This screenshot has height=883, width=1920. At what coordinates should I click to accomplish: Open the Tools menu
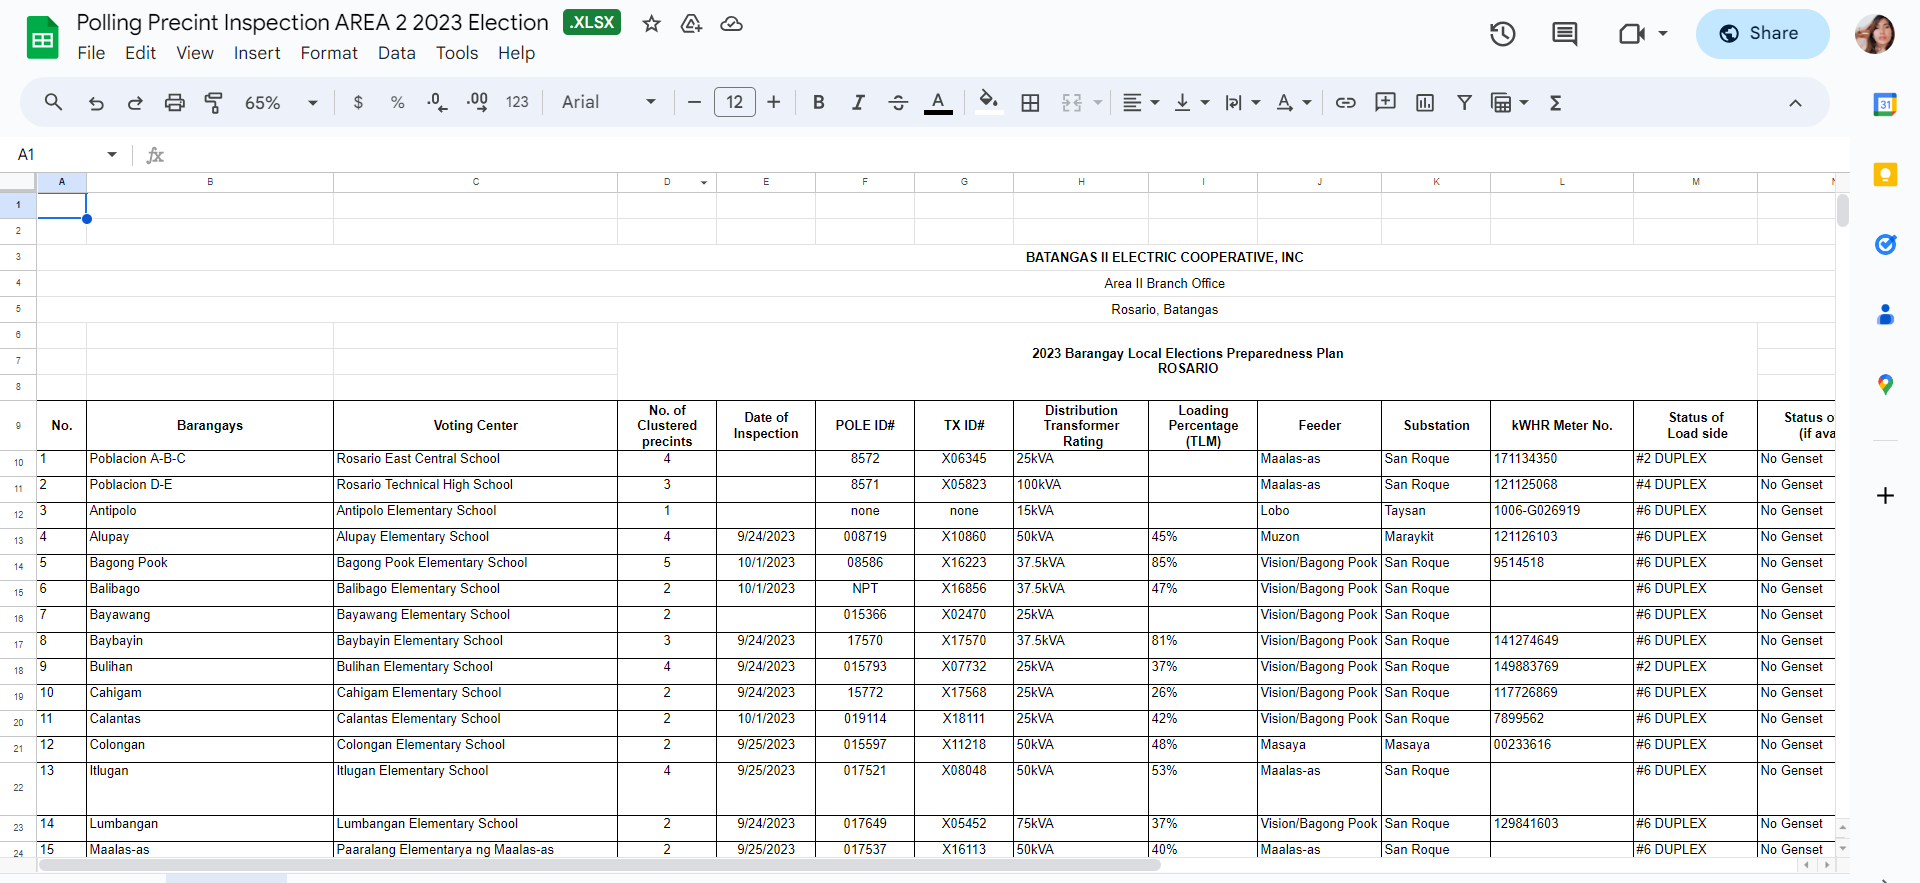pyautogui.click(x=457, y=53)
